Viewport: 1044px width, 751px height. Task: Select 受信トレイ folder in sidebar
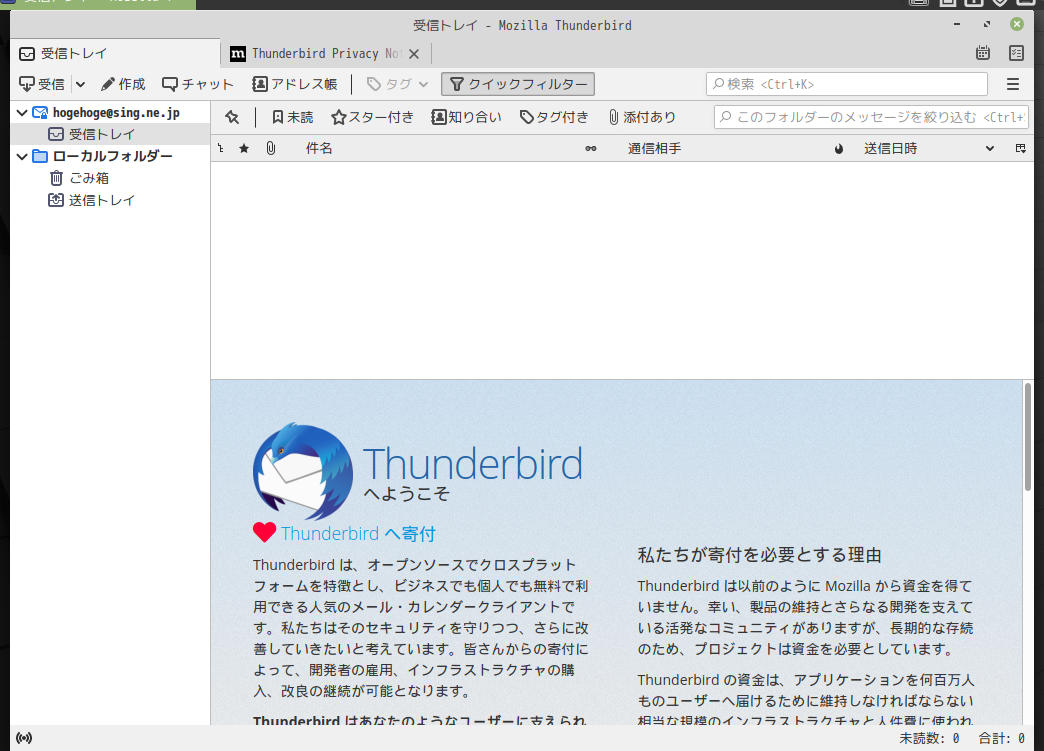coord(102,134)
